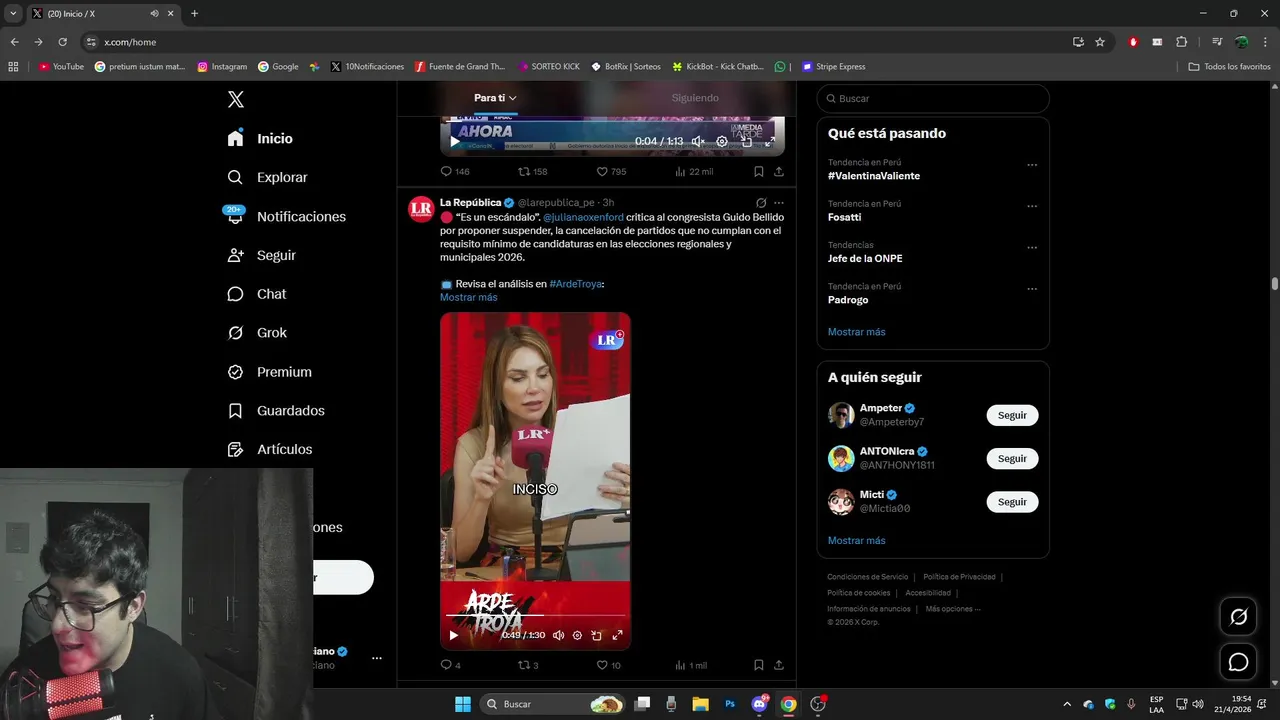
Task: Open options for Fosatti trend
Action: [1032, 206]
